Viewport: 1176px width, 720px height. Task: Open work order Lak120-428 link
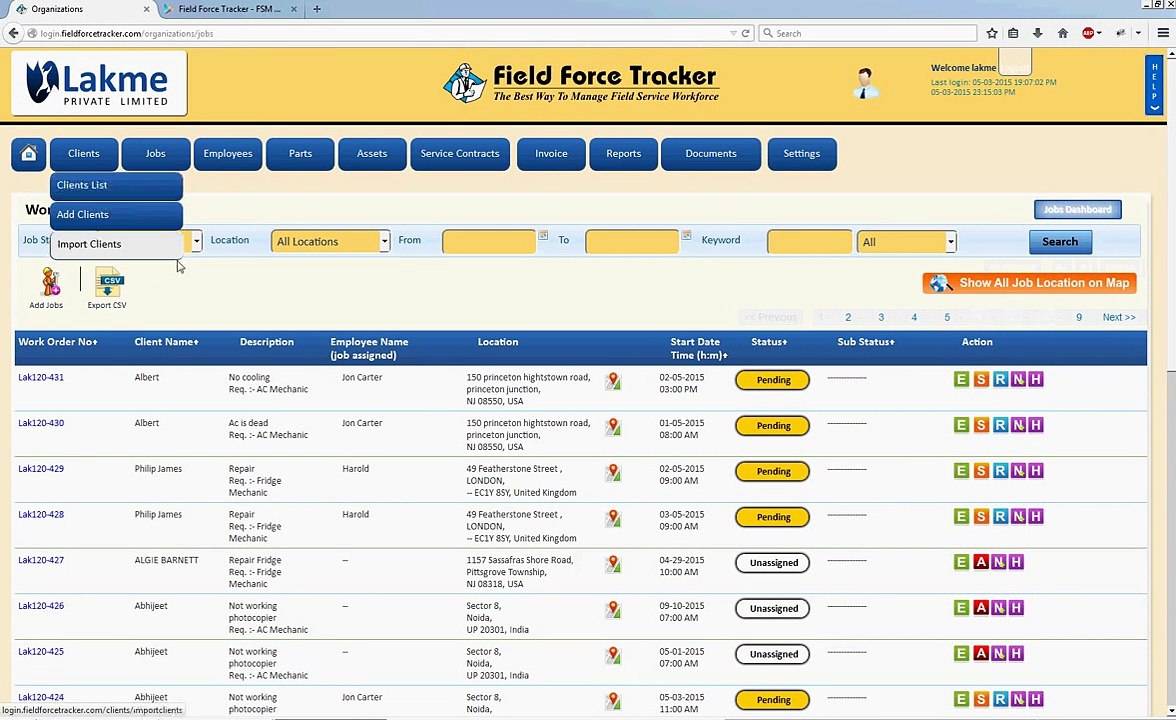tap(41, 514)
